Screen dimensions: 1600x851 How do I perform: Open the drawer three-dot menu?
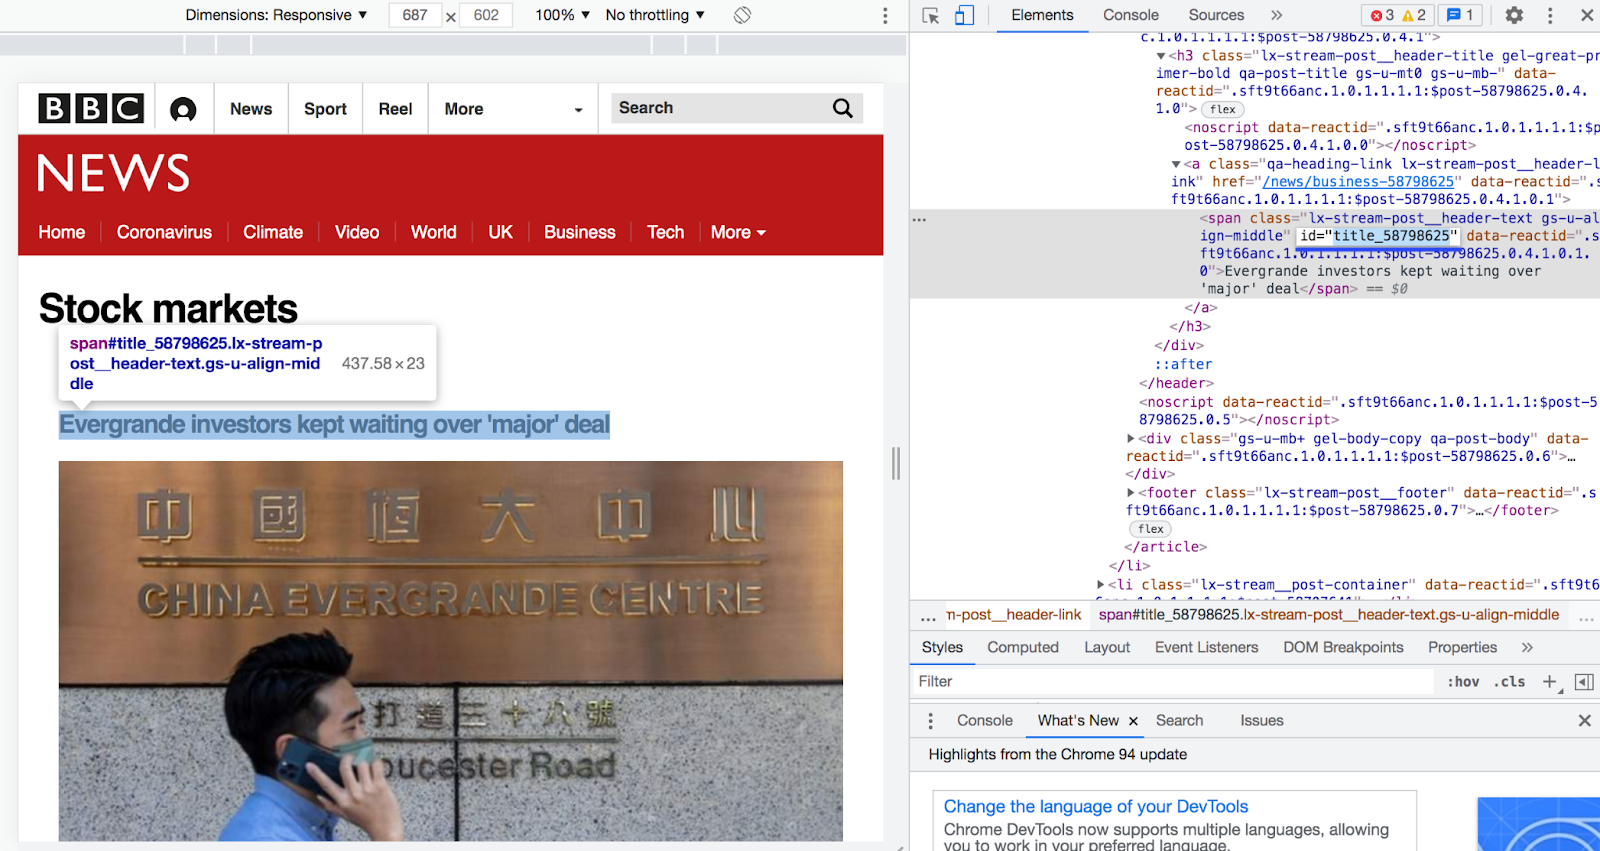[x=930, y=720]
